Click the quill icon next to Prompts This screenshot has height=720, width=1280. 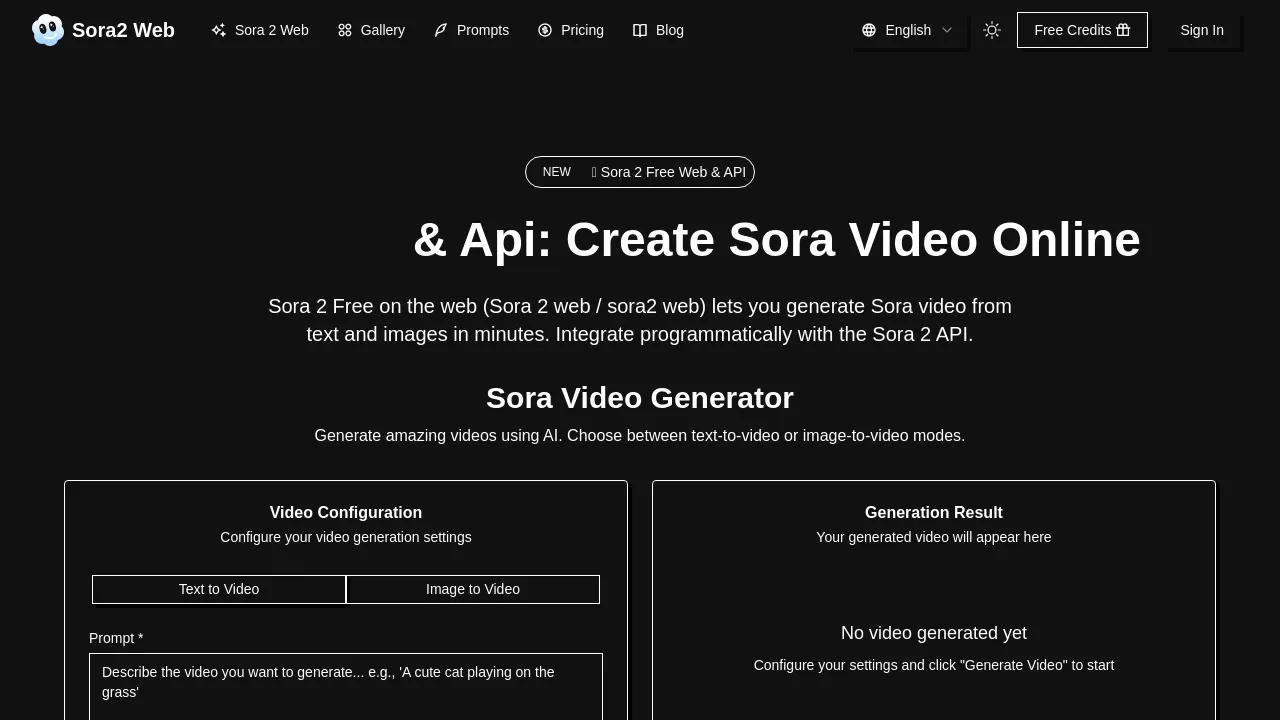(x=440, y=30)
